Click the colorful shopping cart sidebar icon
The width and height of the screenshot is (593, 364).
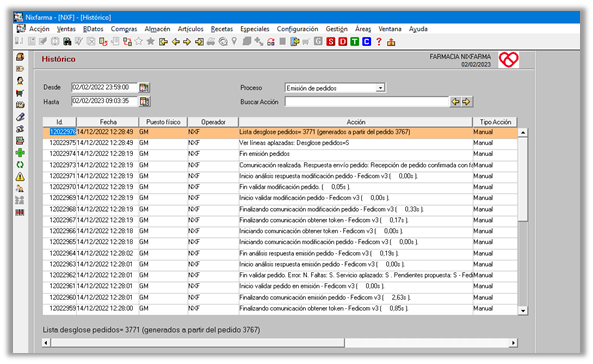pyautogui.click(x=20, y=93)
